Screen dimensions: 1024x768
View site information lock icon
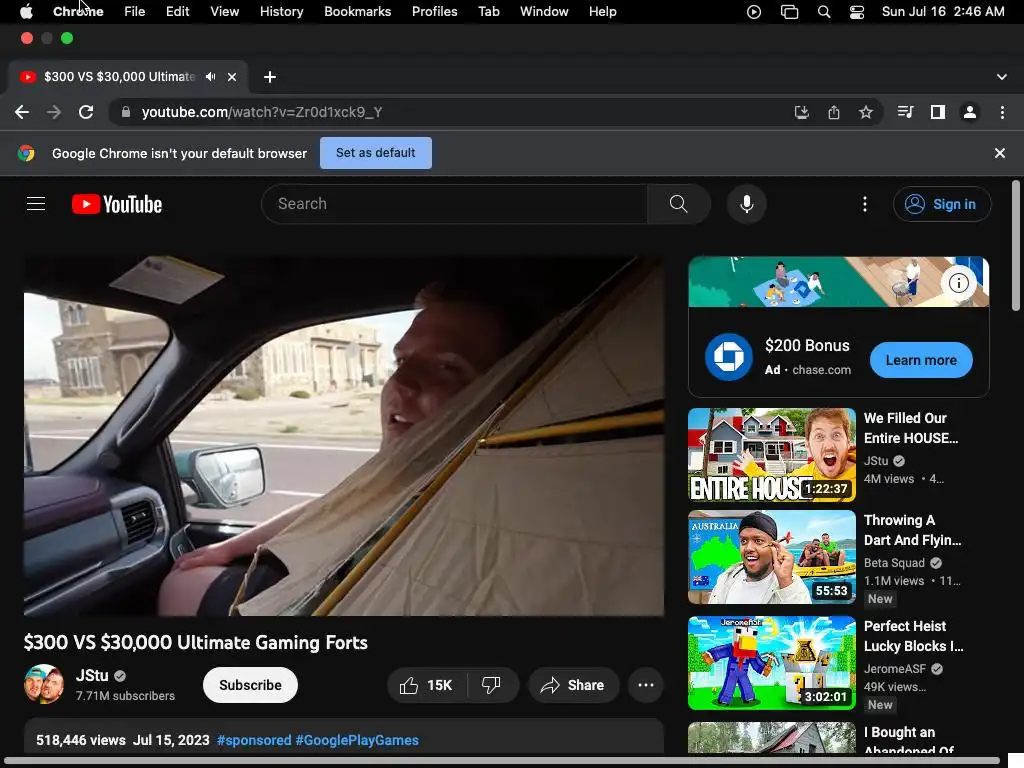[126, 112]
